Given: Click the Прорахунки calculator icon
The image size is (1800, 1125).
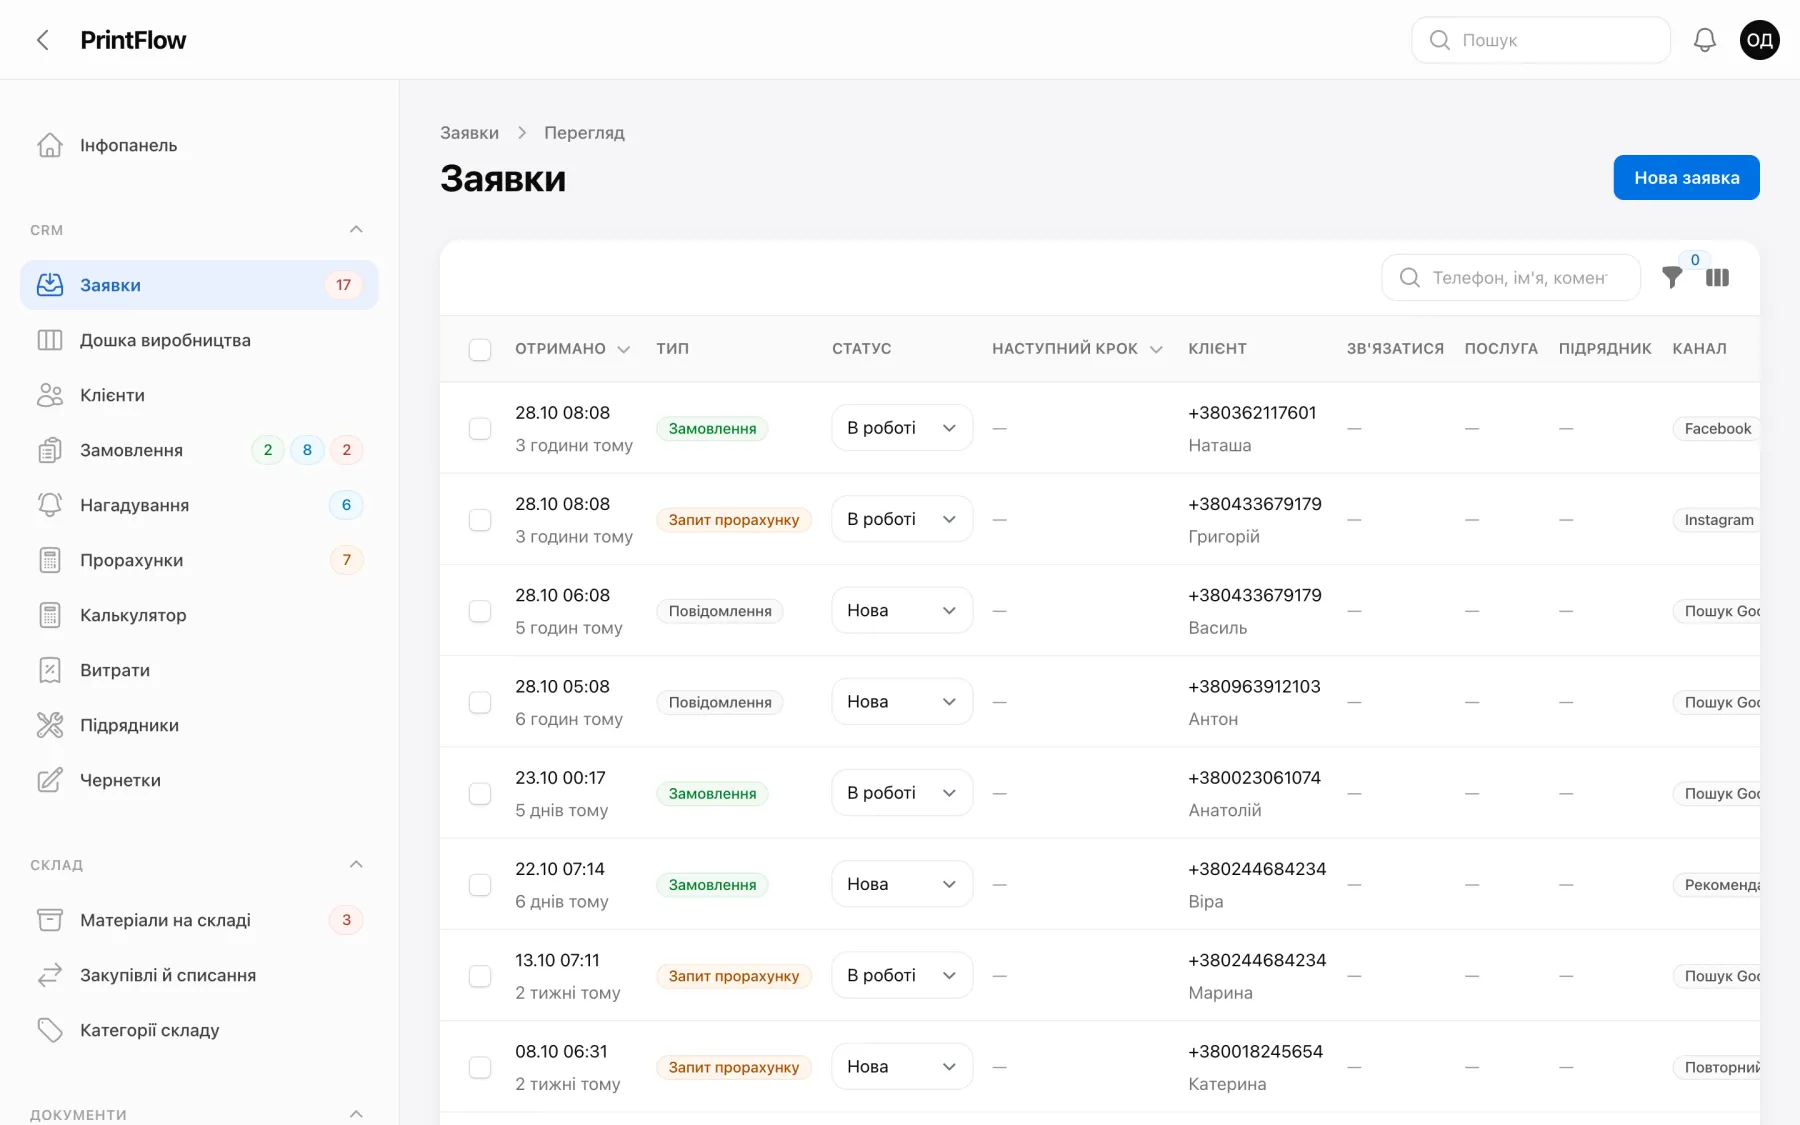Looking at the screenshot, I should tap(50, 560).
